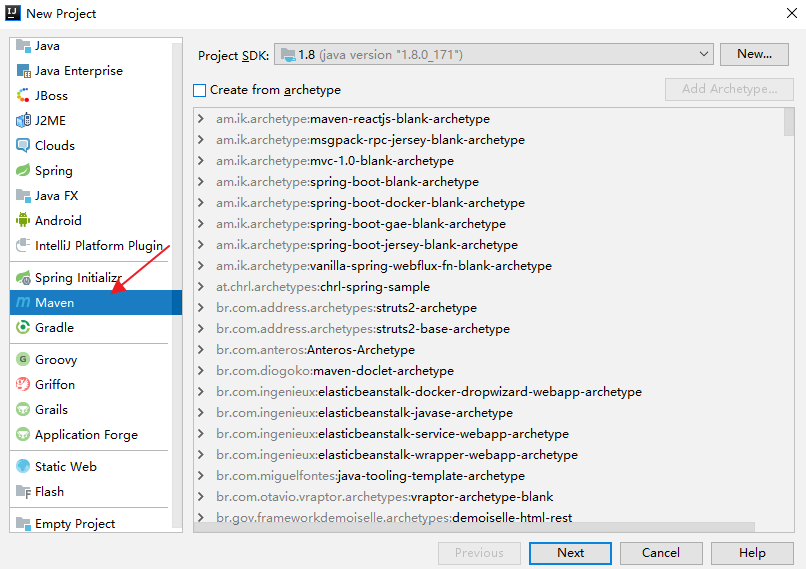Screen dimensions: 806x569
Task: Select demoiselle-html-rest row
Action: [x=394, y=518]
